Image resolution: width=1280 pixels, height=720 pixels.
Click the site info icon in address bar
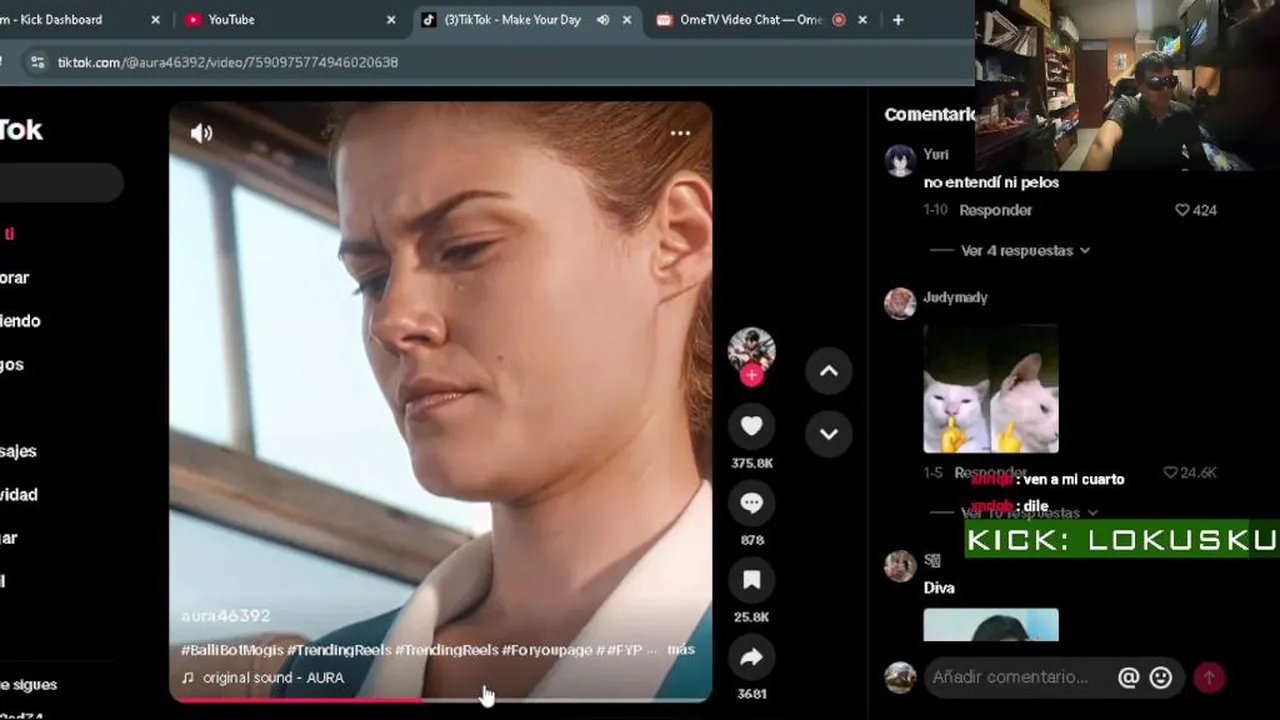[37, 62]
